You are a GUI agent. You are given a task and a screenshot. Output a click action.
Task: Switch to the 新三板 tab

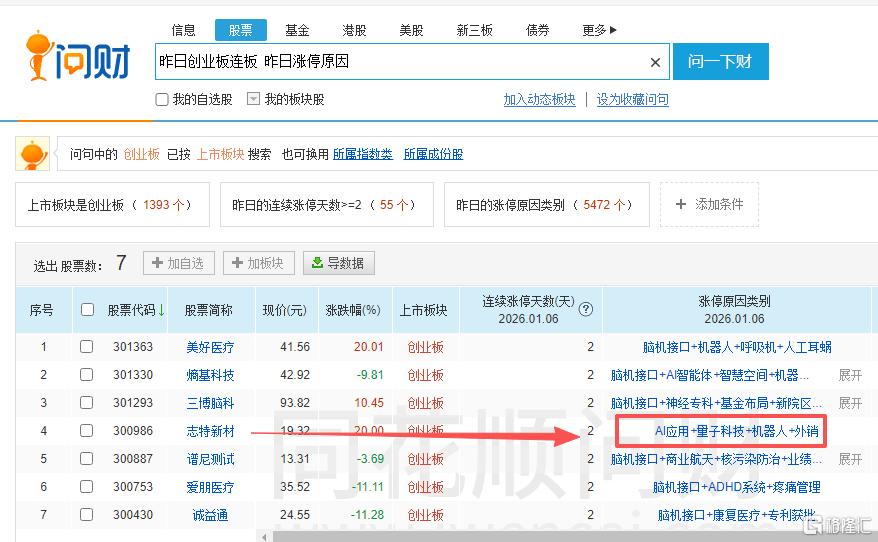click(475, 30)
